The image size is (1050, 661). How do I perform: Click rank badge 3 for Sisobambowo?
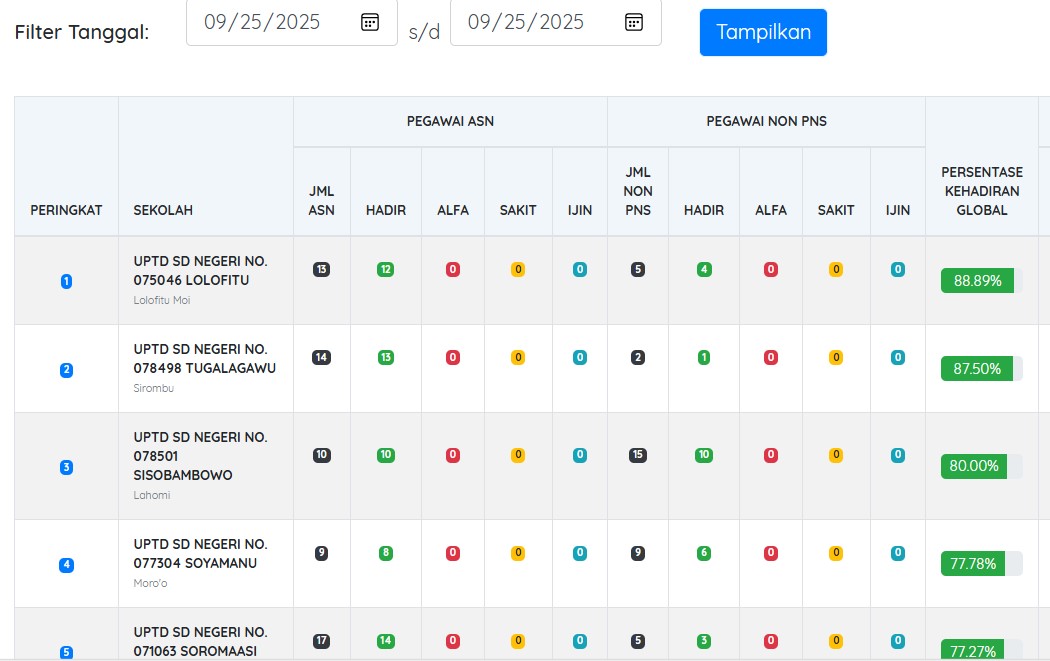(67, 467)
